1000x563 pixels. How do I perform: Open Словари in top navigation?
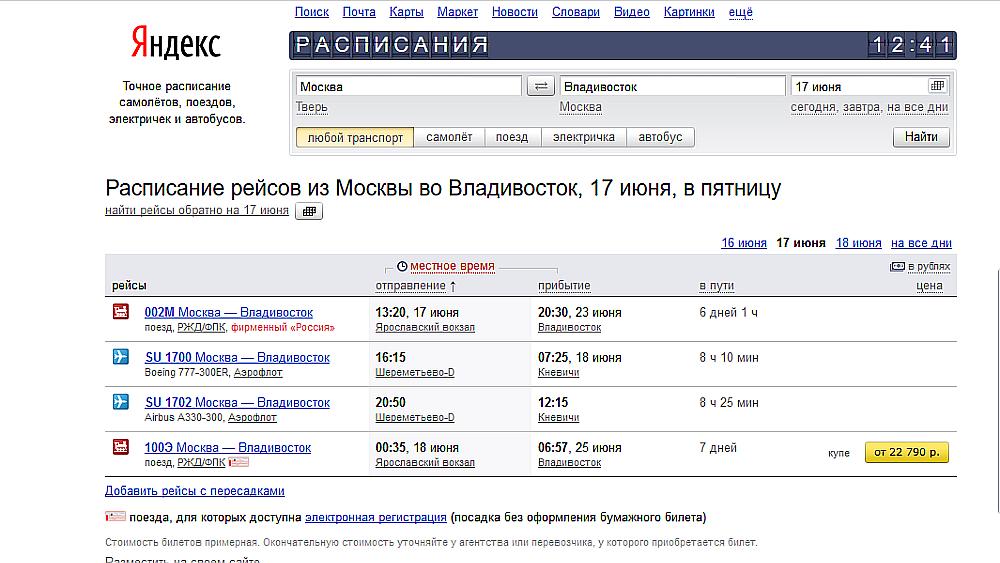click(575, 11)
